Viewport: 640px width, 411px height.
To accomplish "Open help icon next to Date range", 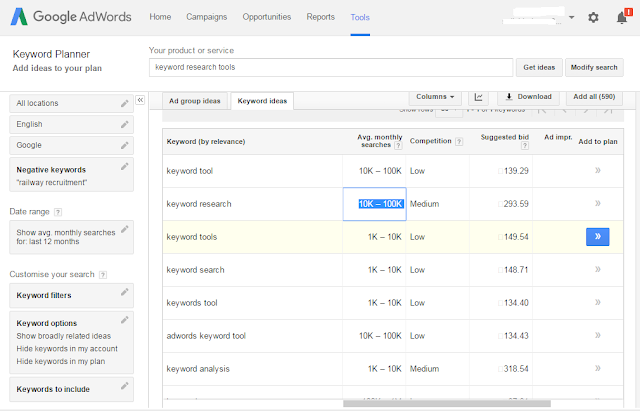I will pyautogui.click(x=58, y=212).
